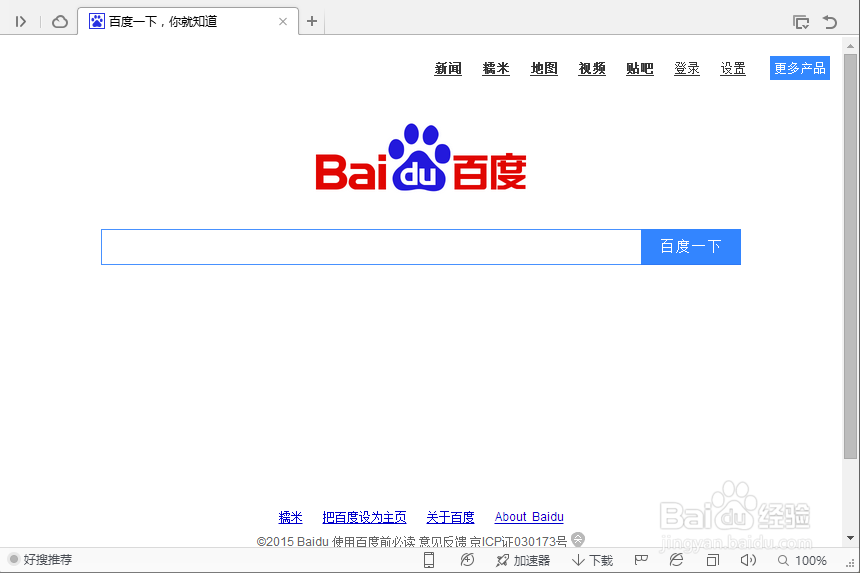Open the 地图 link
Viewport: 860px width, 573px height.
coord(544,69)
